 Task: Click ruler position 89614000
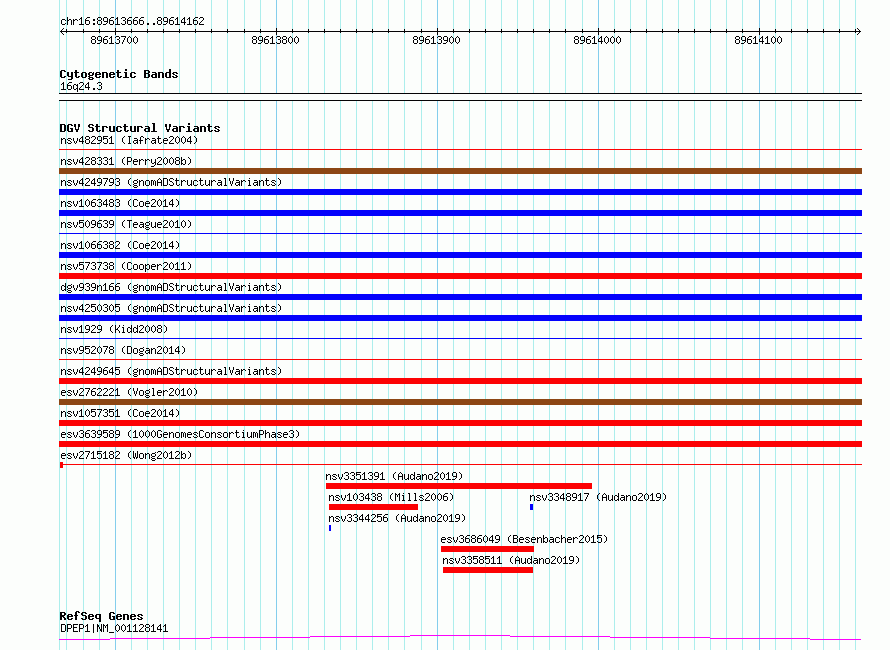(x=597, y=40)
